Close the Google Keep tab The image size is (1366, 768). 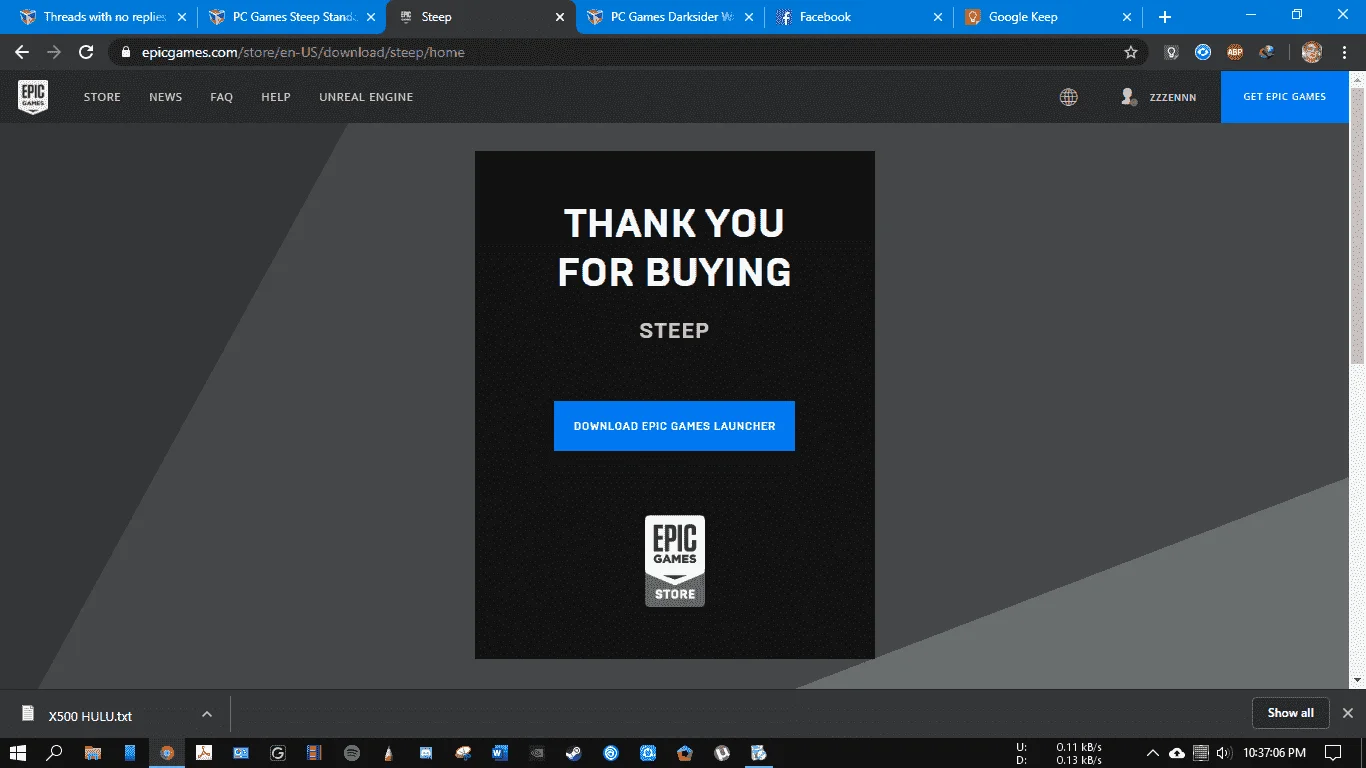(1127, 17)
